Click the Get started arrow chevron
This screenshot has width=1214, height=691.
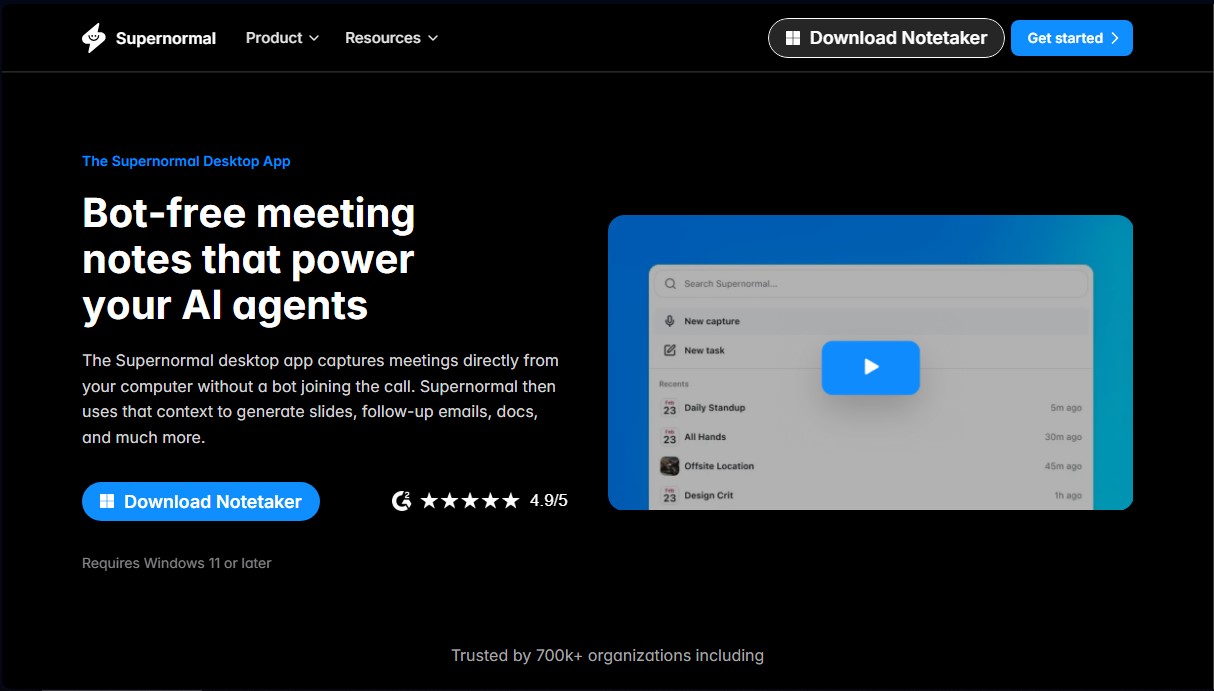pos(1114,38)
